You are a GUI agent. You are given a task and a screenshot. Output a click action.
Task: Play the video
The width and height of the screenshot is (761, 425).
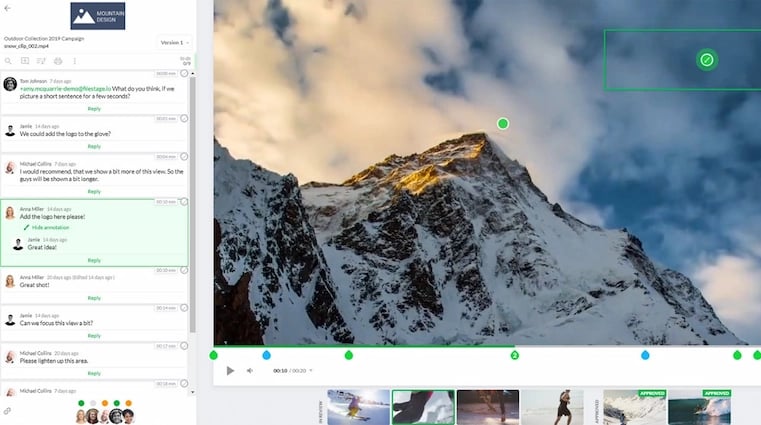(x=230, y=370)
